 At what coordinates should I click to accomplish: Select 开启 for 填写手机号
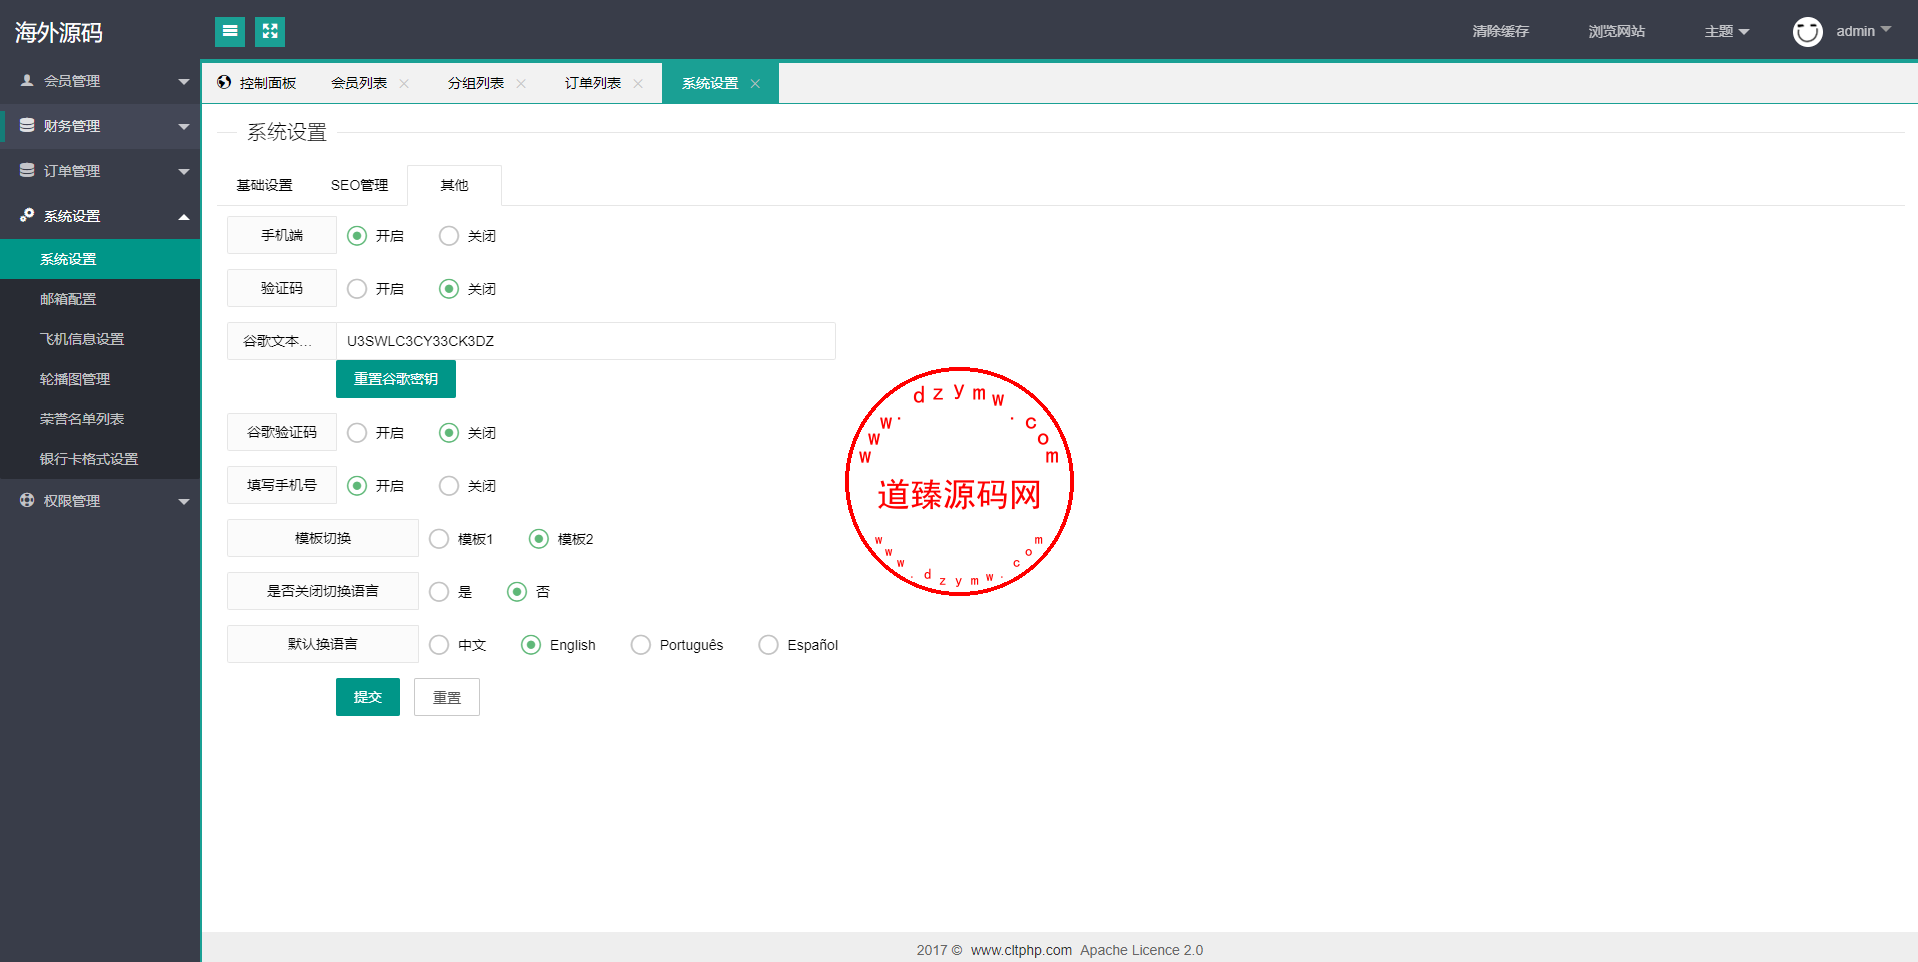(x=357, y=486)
